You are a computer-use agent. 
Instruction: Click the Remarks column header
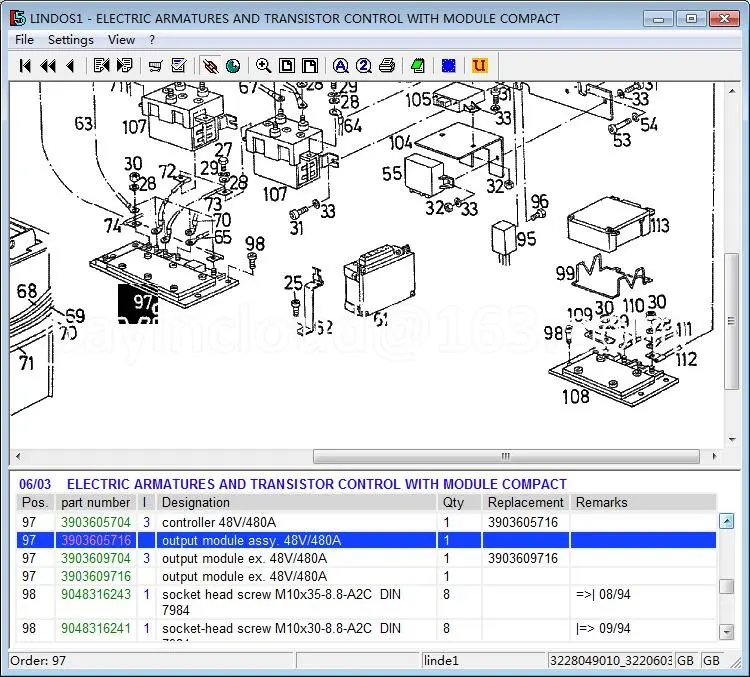pyautogui.click(x=643, y=502)
